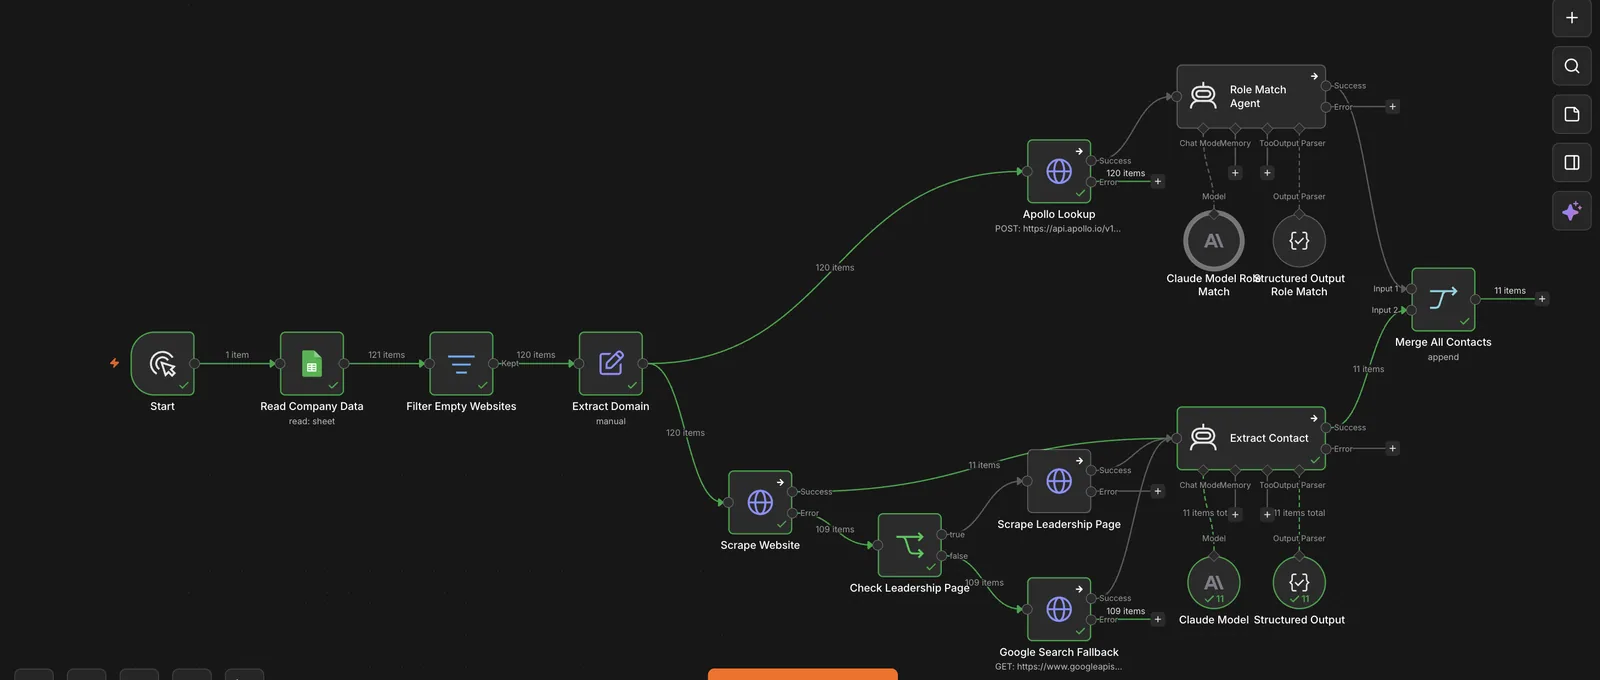Add Tool sub-node to Extract Contact
Screen dimensions: 1600x680
coord(1267,514)
